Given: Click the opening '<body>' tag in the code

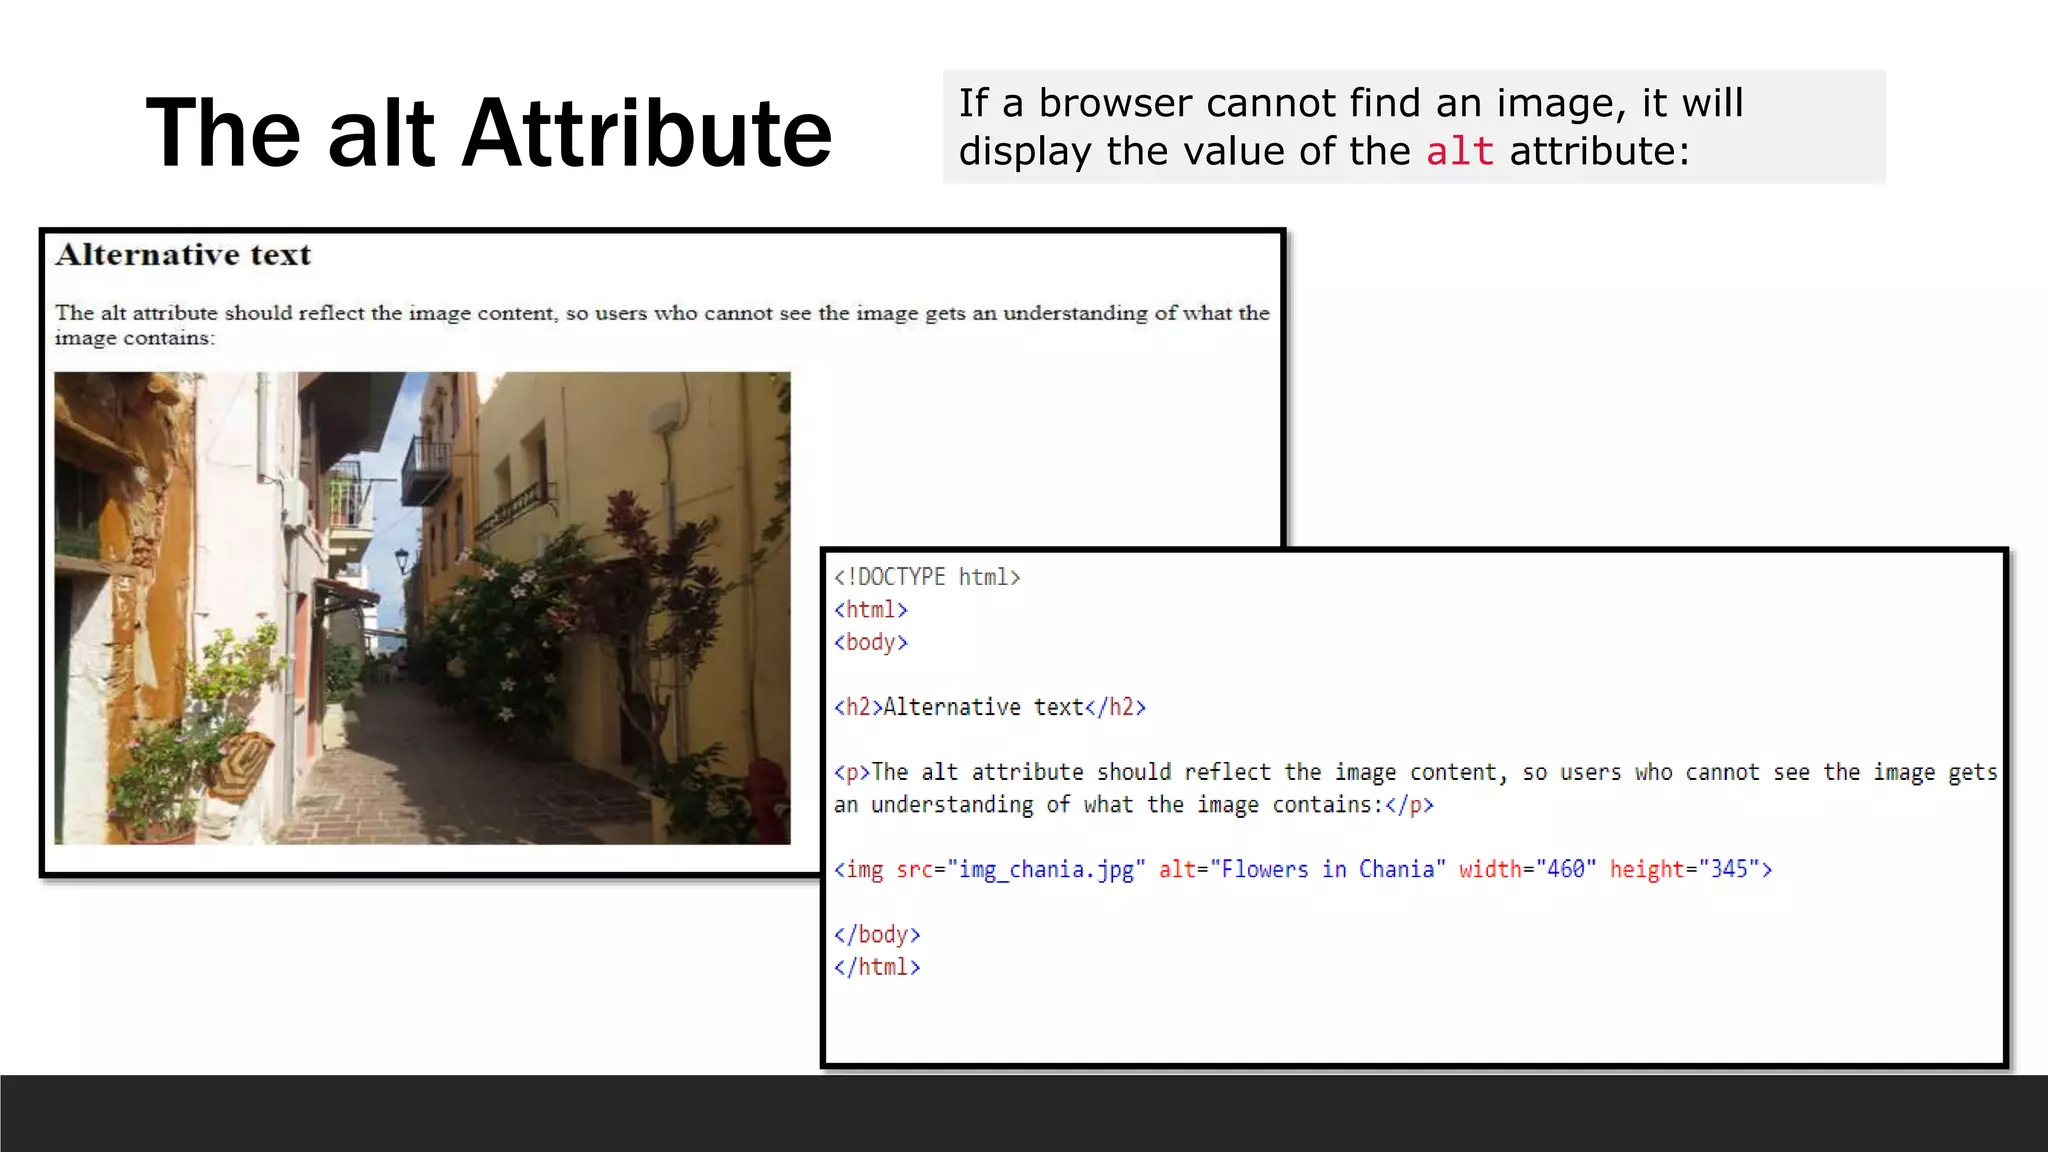Looking at the screenshot, I should pyautogui.click(x=871, y=642).
